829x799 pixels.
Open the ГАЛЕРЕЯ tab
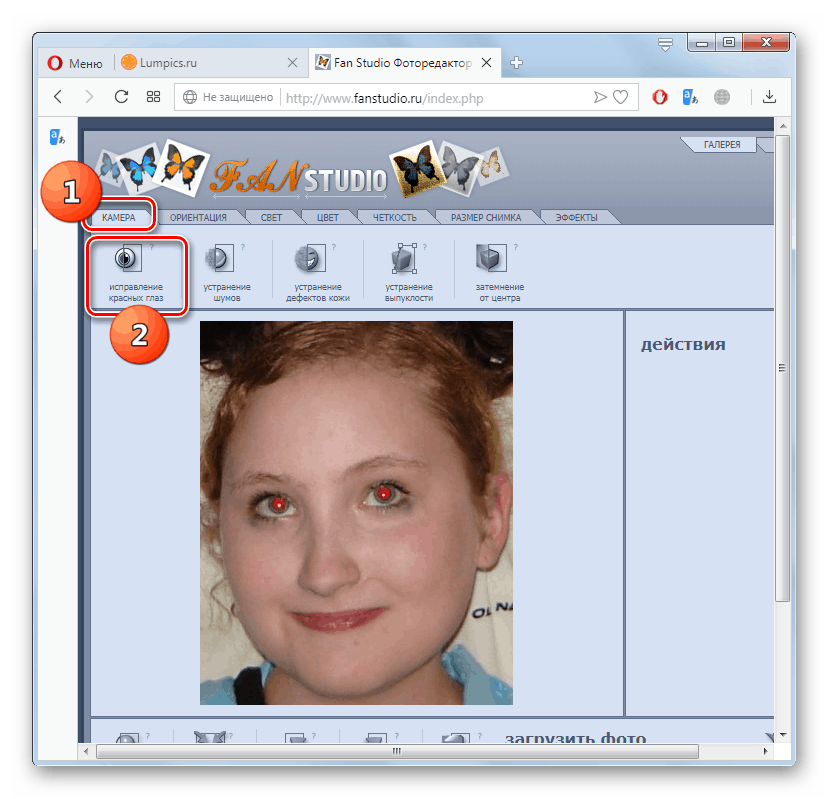coord(721,144)
